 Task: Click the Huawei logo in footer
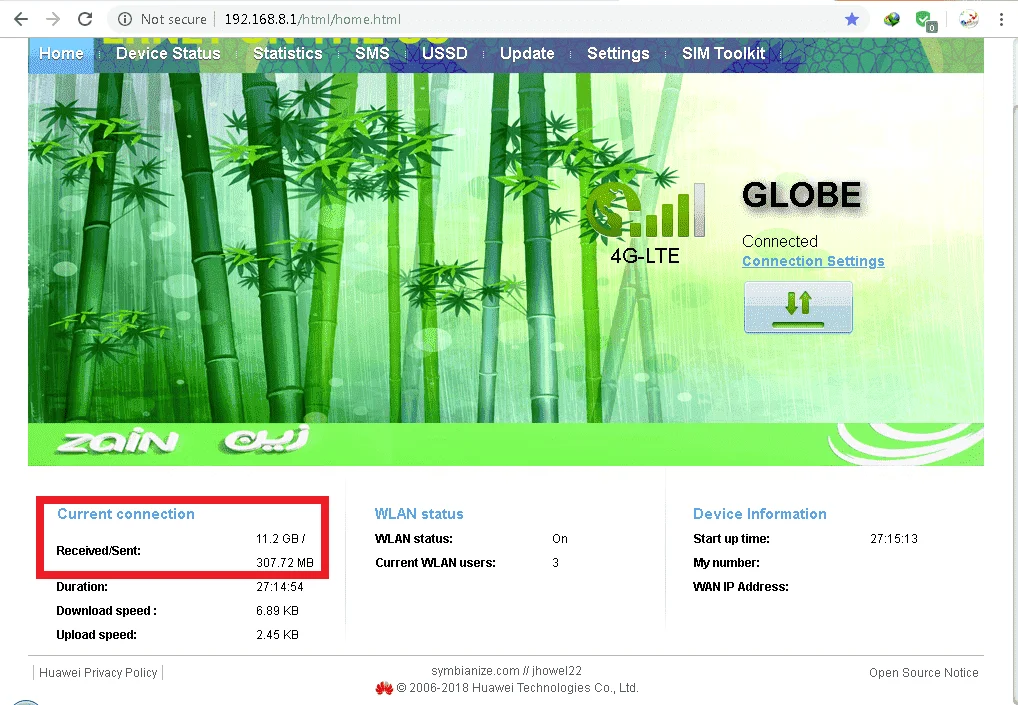384,688
